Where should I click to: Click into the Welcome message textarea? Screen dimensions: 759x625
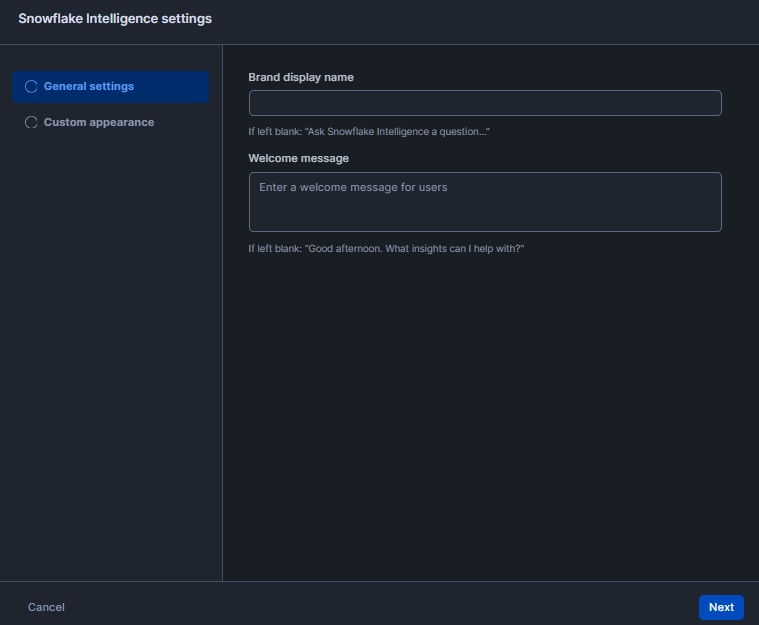[485, 202]
